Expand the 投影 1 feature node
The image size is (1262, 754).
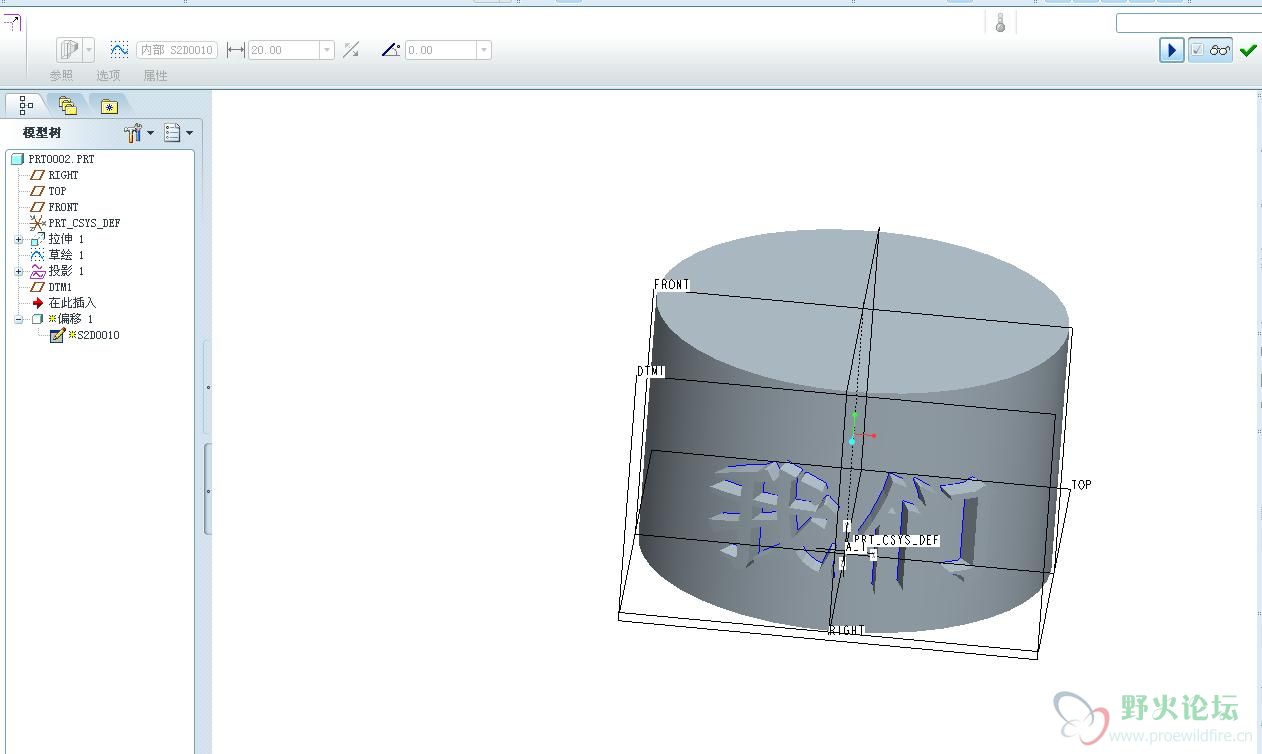pos(19,272)
